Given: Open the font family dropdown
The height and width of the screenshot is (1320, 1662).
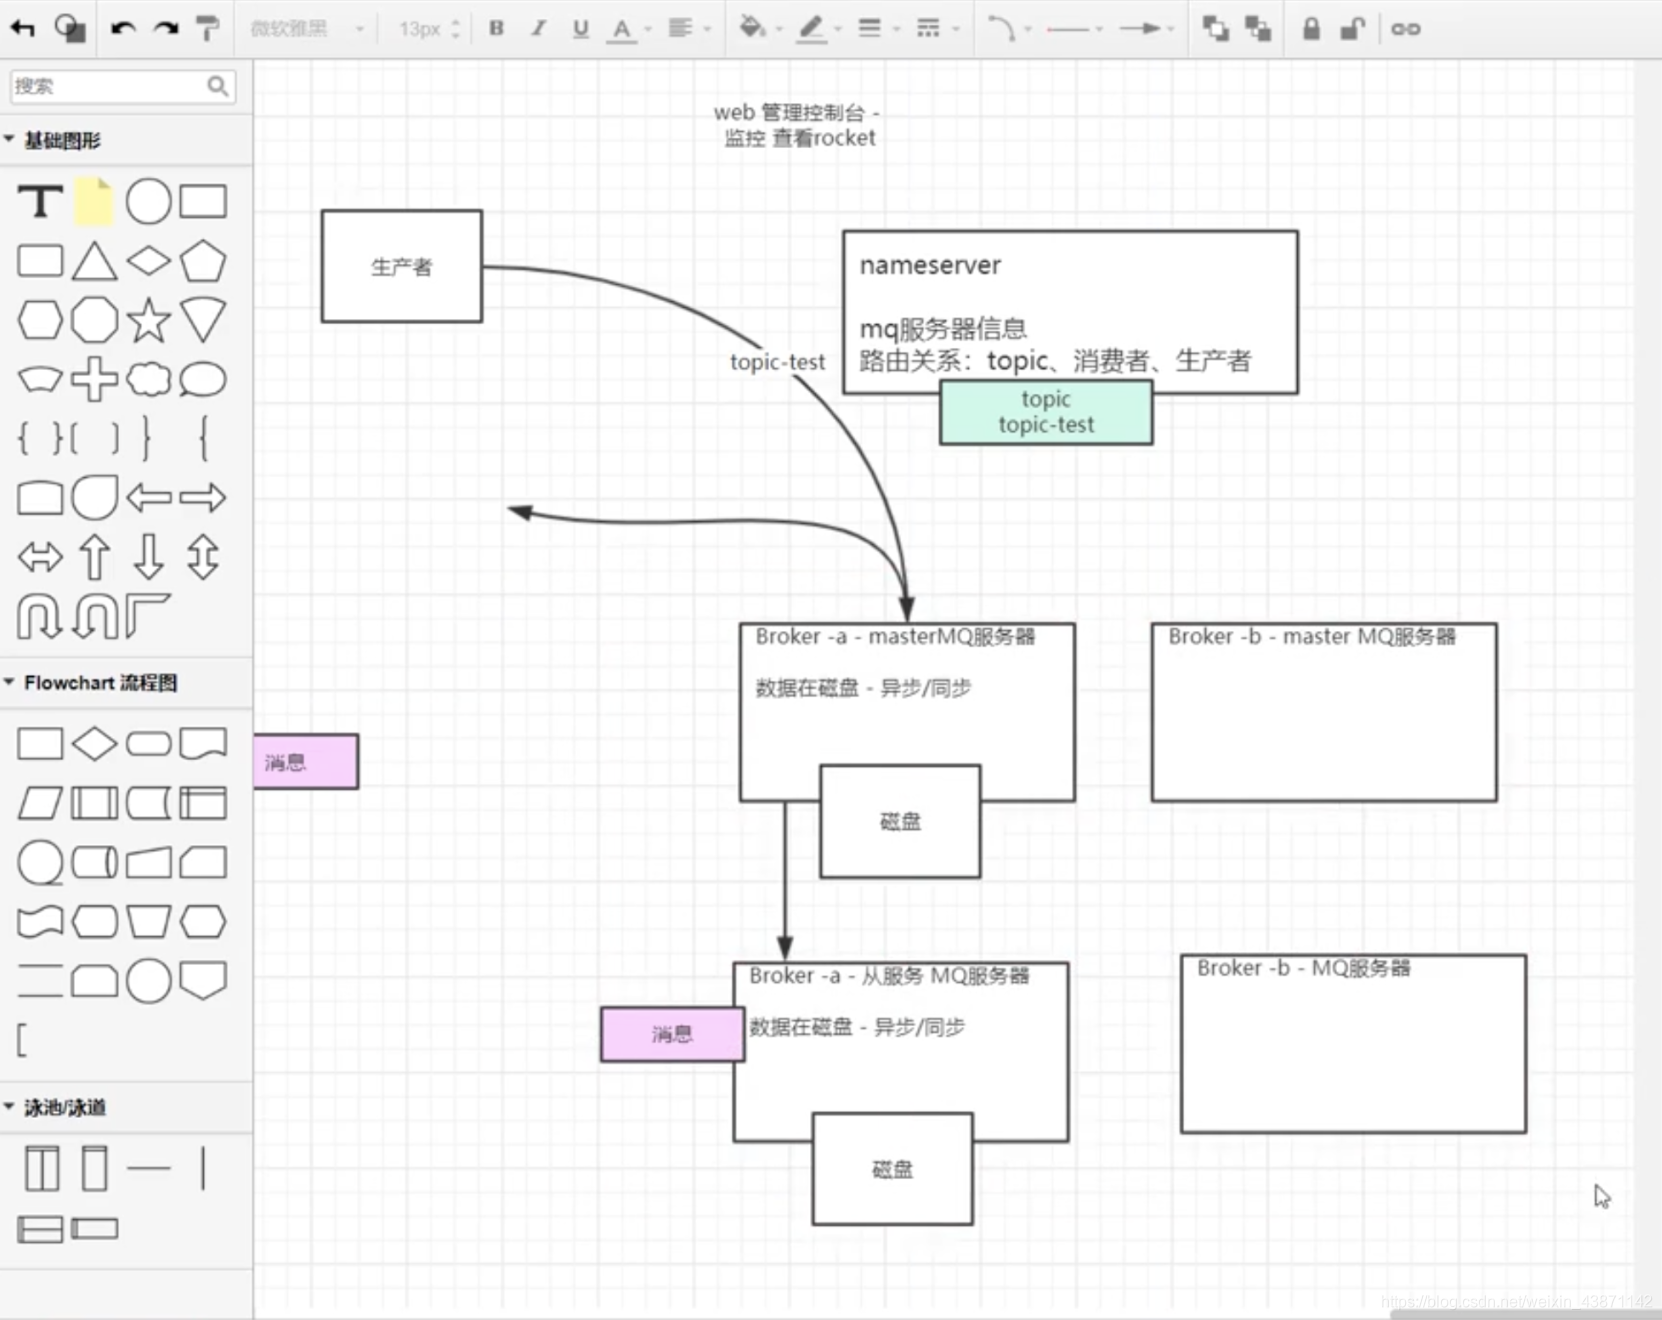Looking at the screenshot, I should (306, 29).
